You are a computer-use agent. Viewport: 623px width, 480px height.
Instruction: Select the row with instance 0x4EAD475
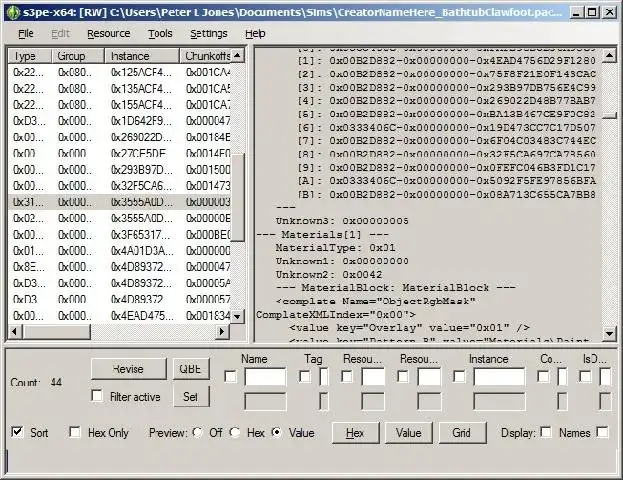[x=119, y=315]
